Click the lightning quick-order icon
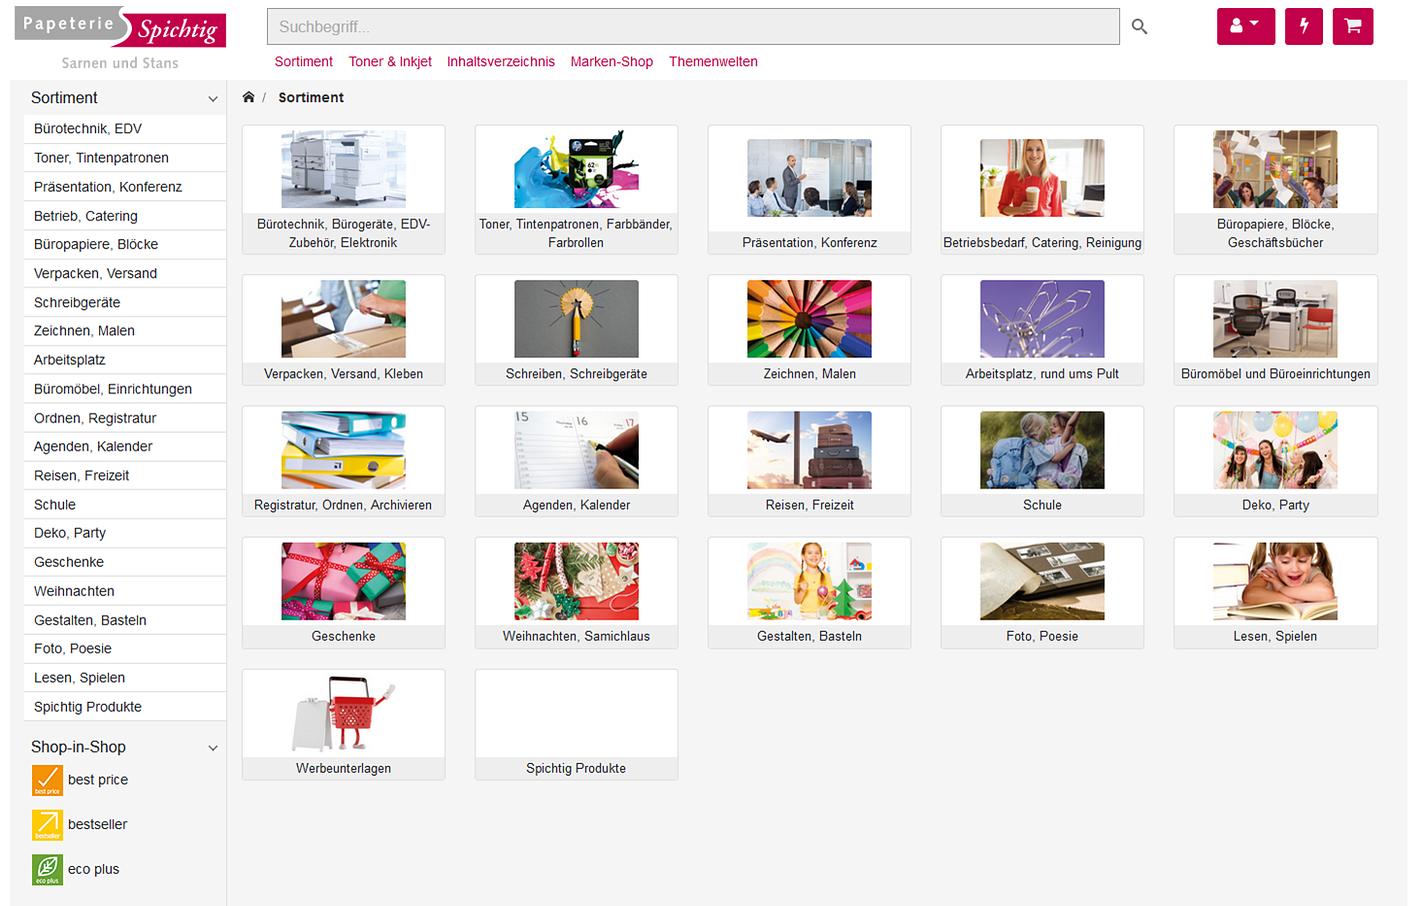 [1303, 26]
